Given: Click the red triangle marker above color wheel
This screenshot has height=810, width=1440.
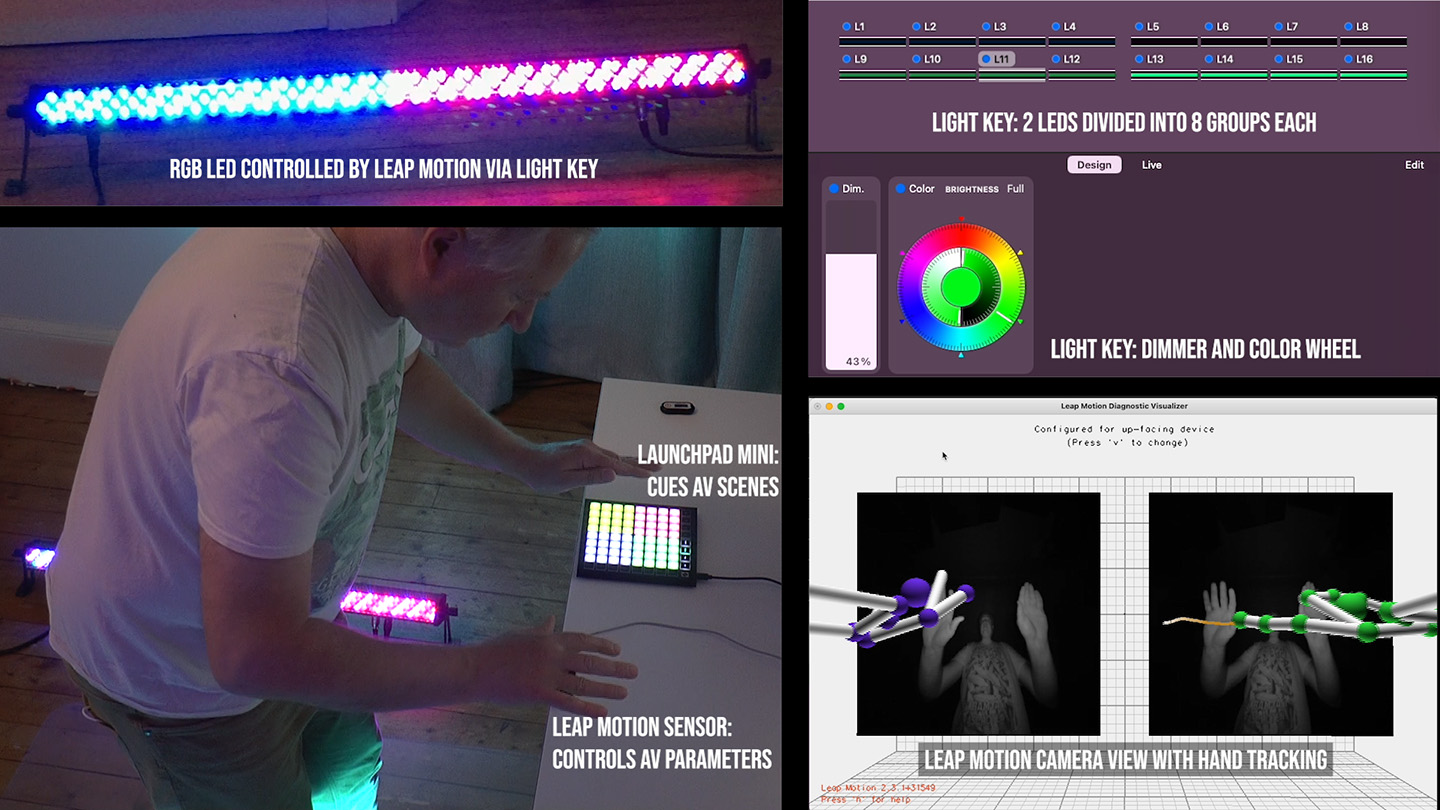Looking at the screenshot, I should 961,218.
